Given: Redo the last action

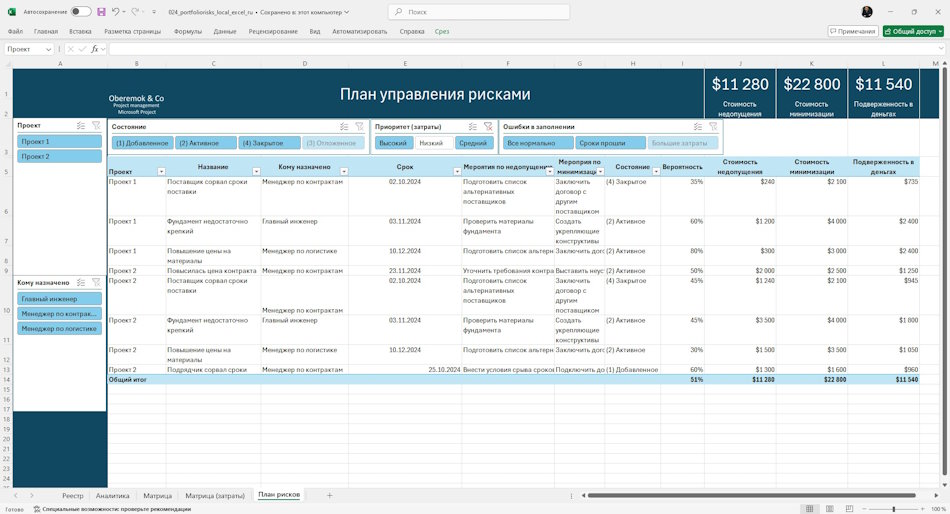Looking at the screenshot, I should click(x=135, y=12).
